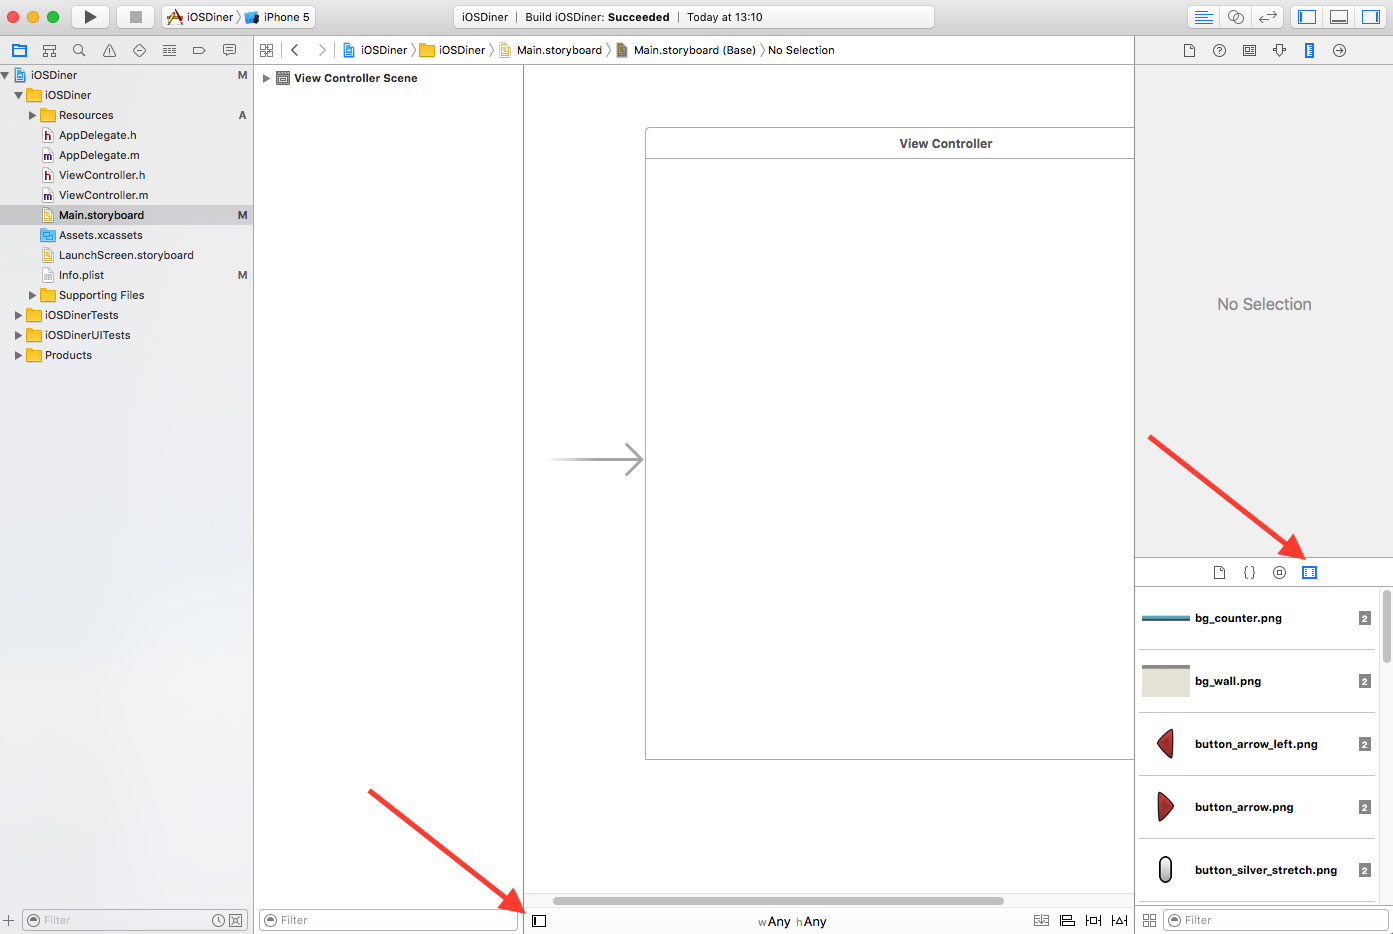Open the iPhone 5 device dropdown
Screen dimensions: 1393x934
(x=278, y=17)
